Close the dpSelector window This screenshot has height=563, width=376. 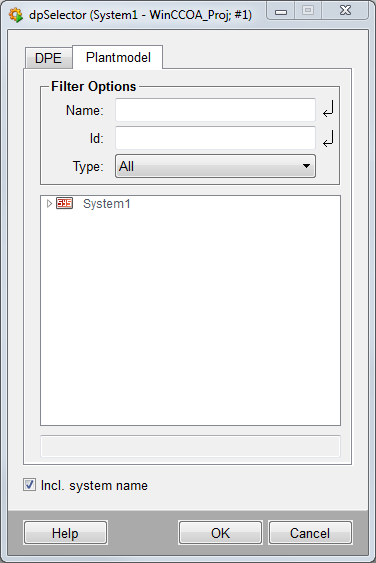pyautogui.click(x=345, y=11)
